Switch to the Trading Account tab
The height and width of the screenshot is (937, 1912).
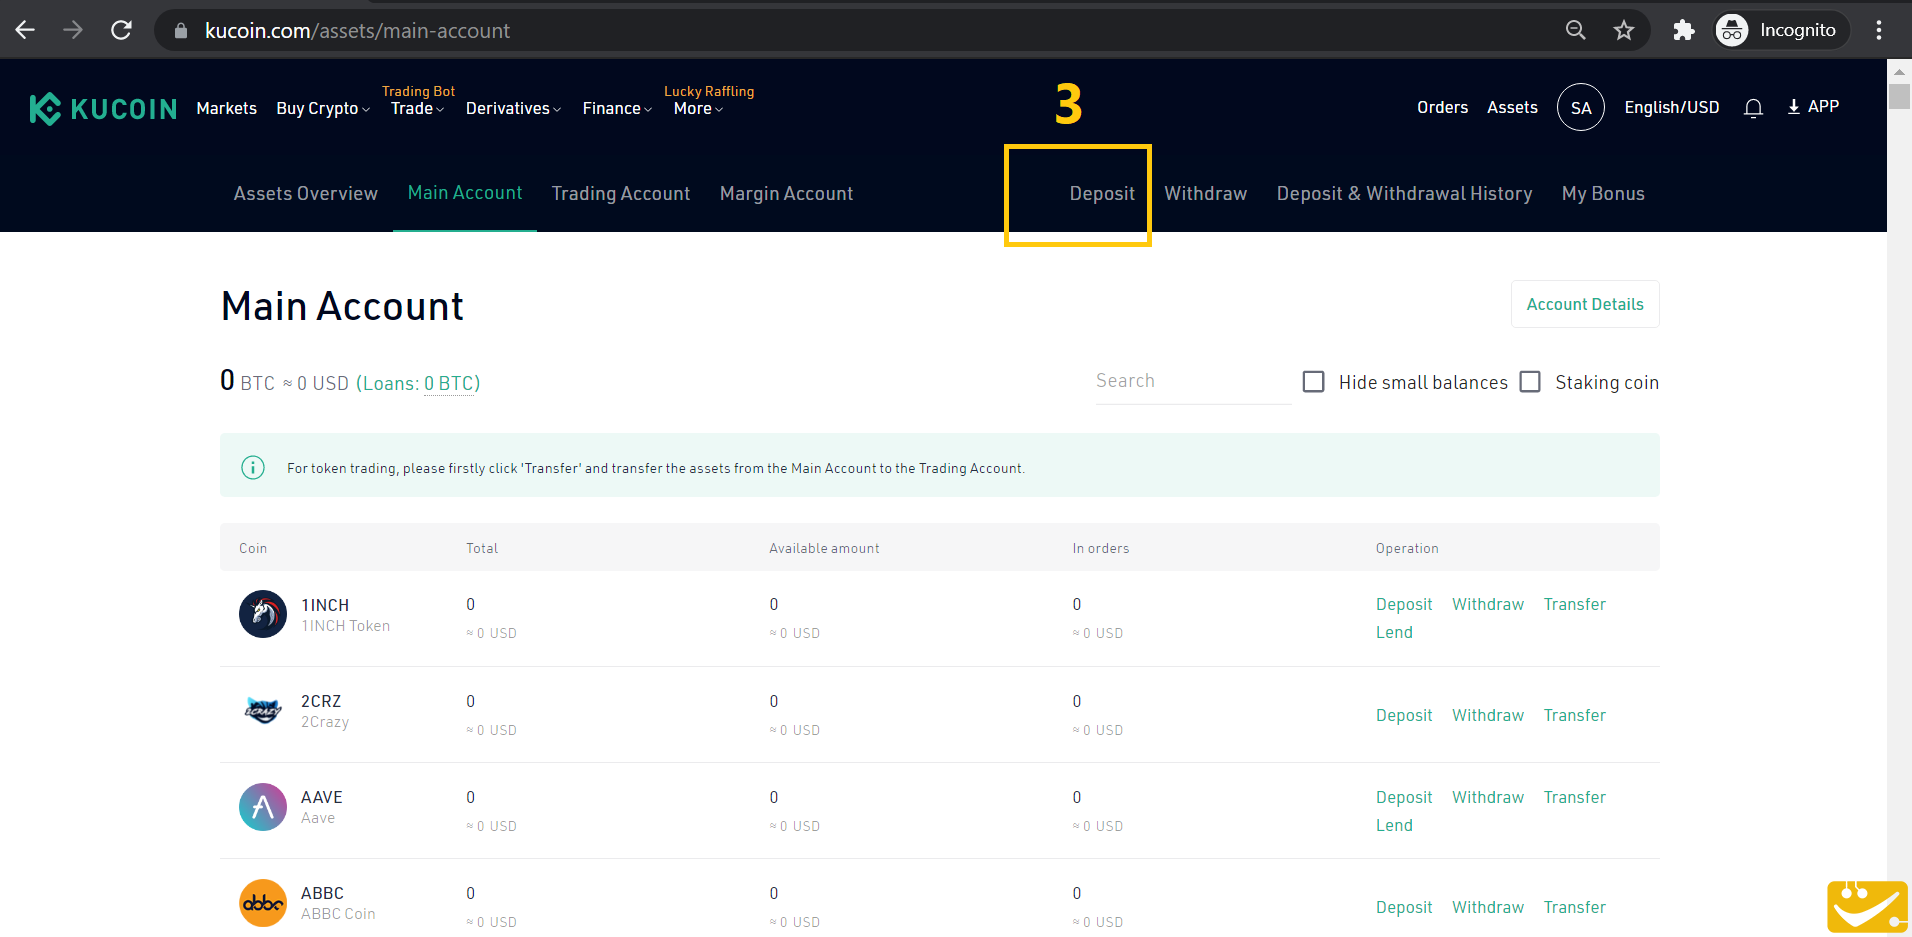tap(621, 193)
